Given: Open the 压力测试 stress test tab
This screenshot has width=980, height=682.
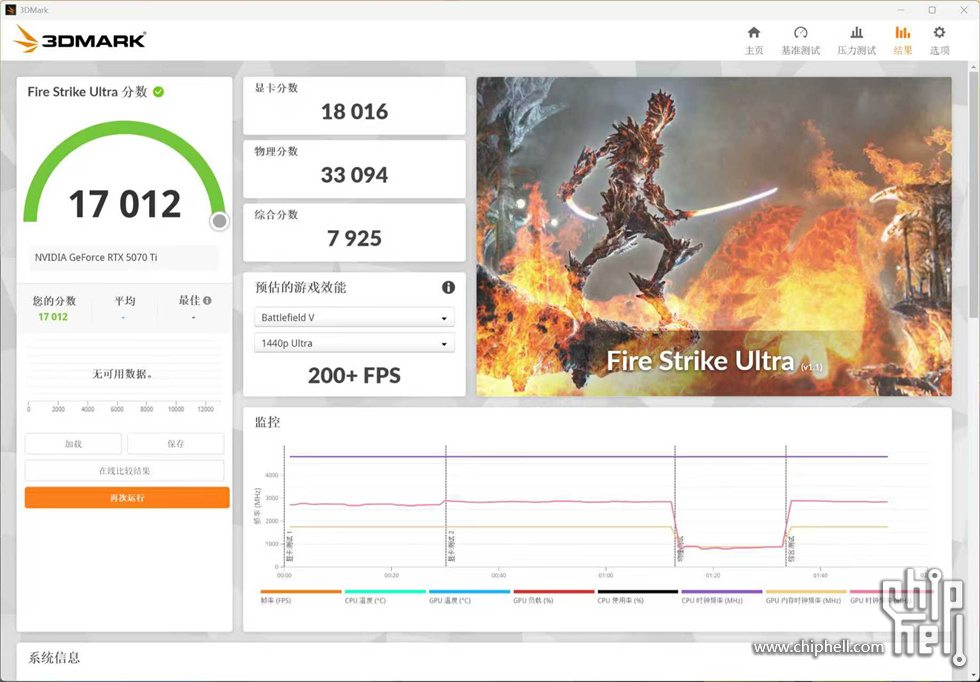Looking at the screenshot, I should [x=856, y=41].
